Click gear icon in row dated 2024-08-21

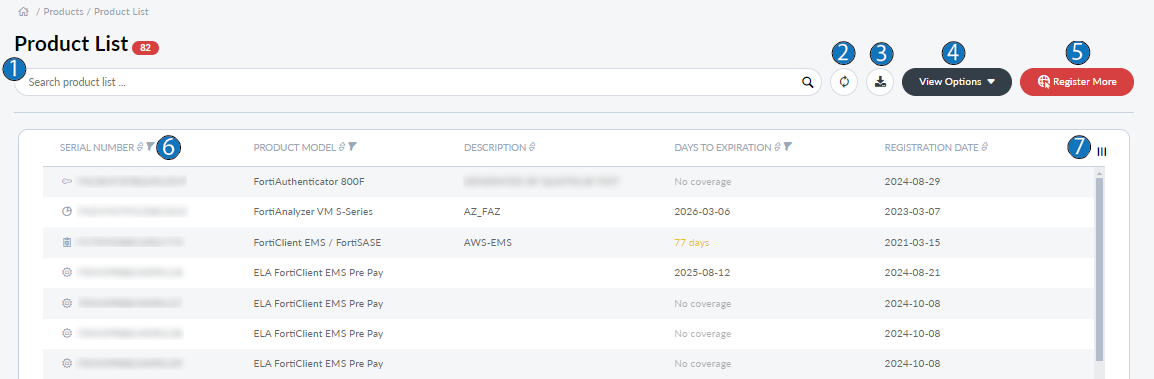pyautogui.click(x=67, y=272)
